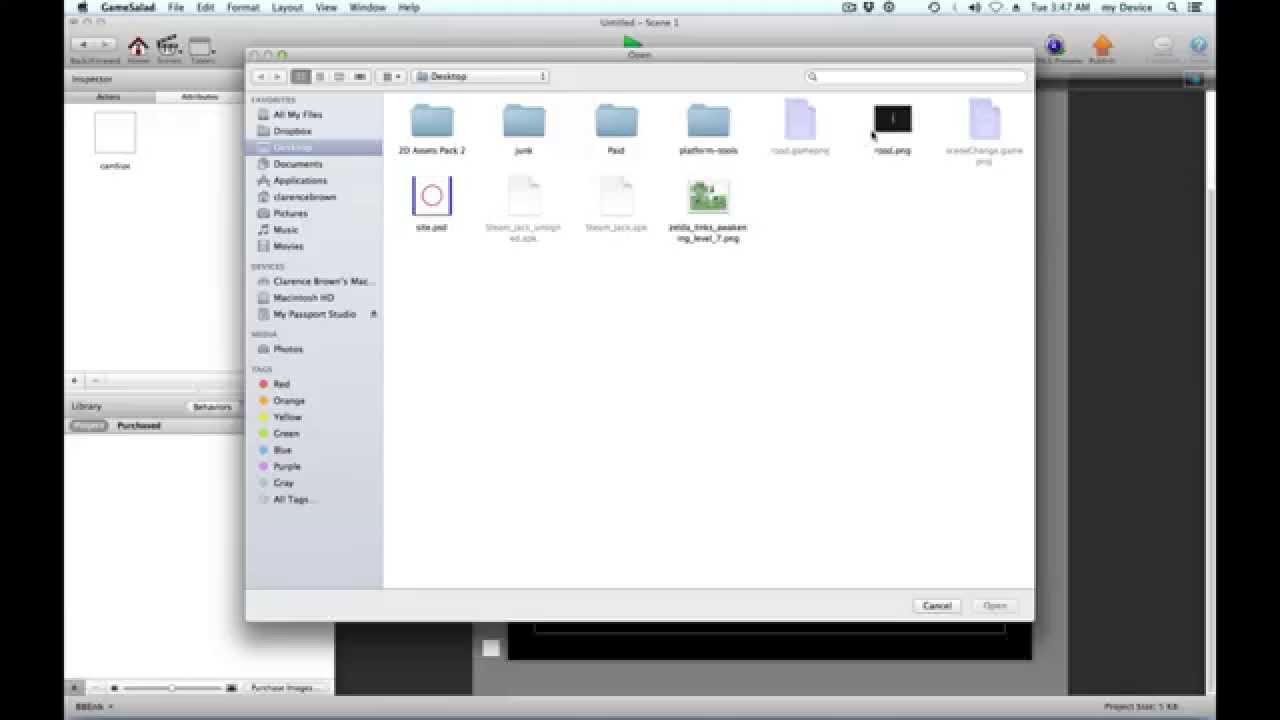Open the Scenes clapperboard icon in GameSalad
The height and width of the screenshot is (720, 1280).
coord(168,45)
